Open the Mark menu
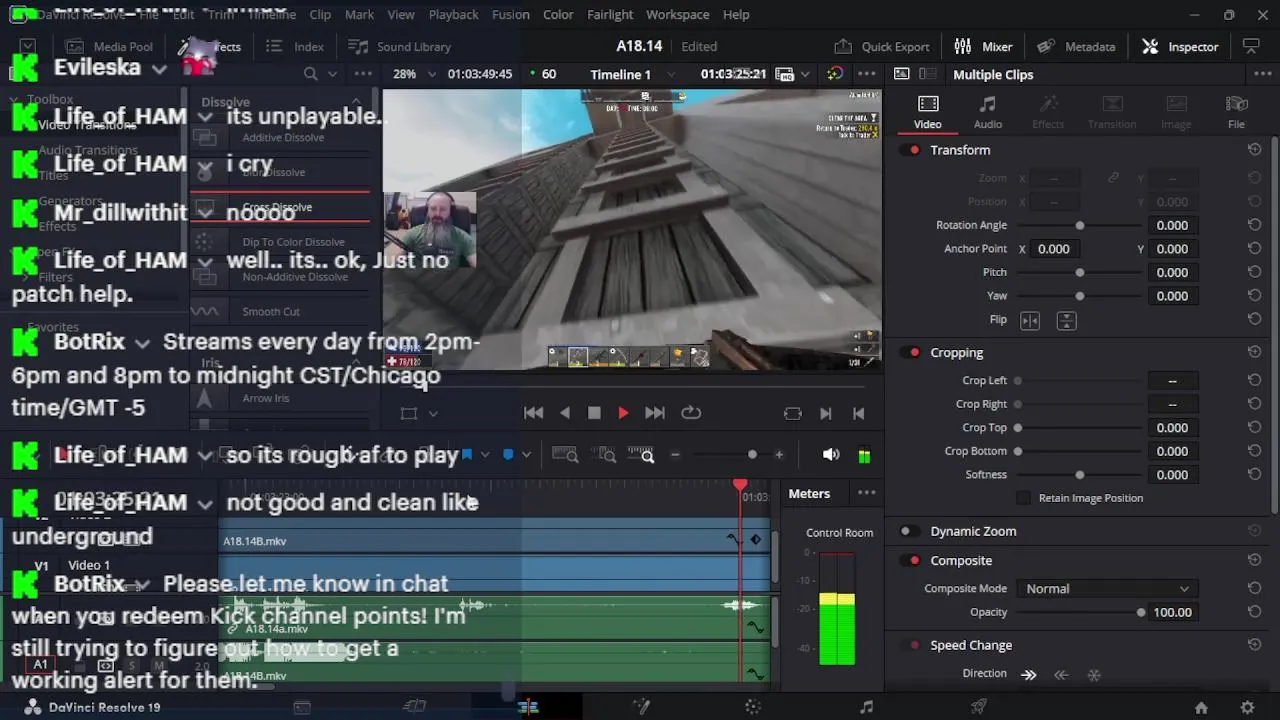 point(359,15)
